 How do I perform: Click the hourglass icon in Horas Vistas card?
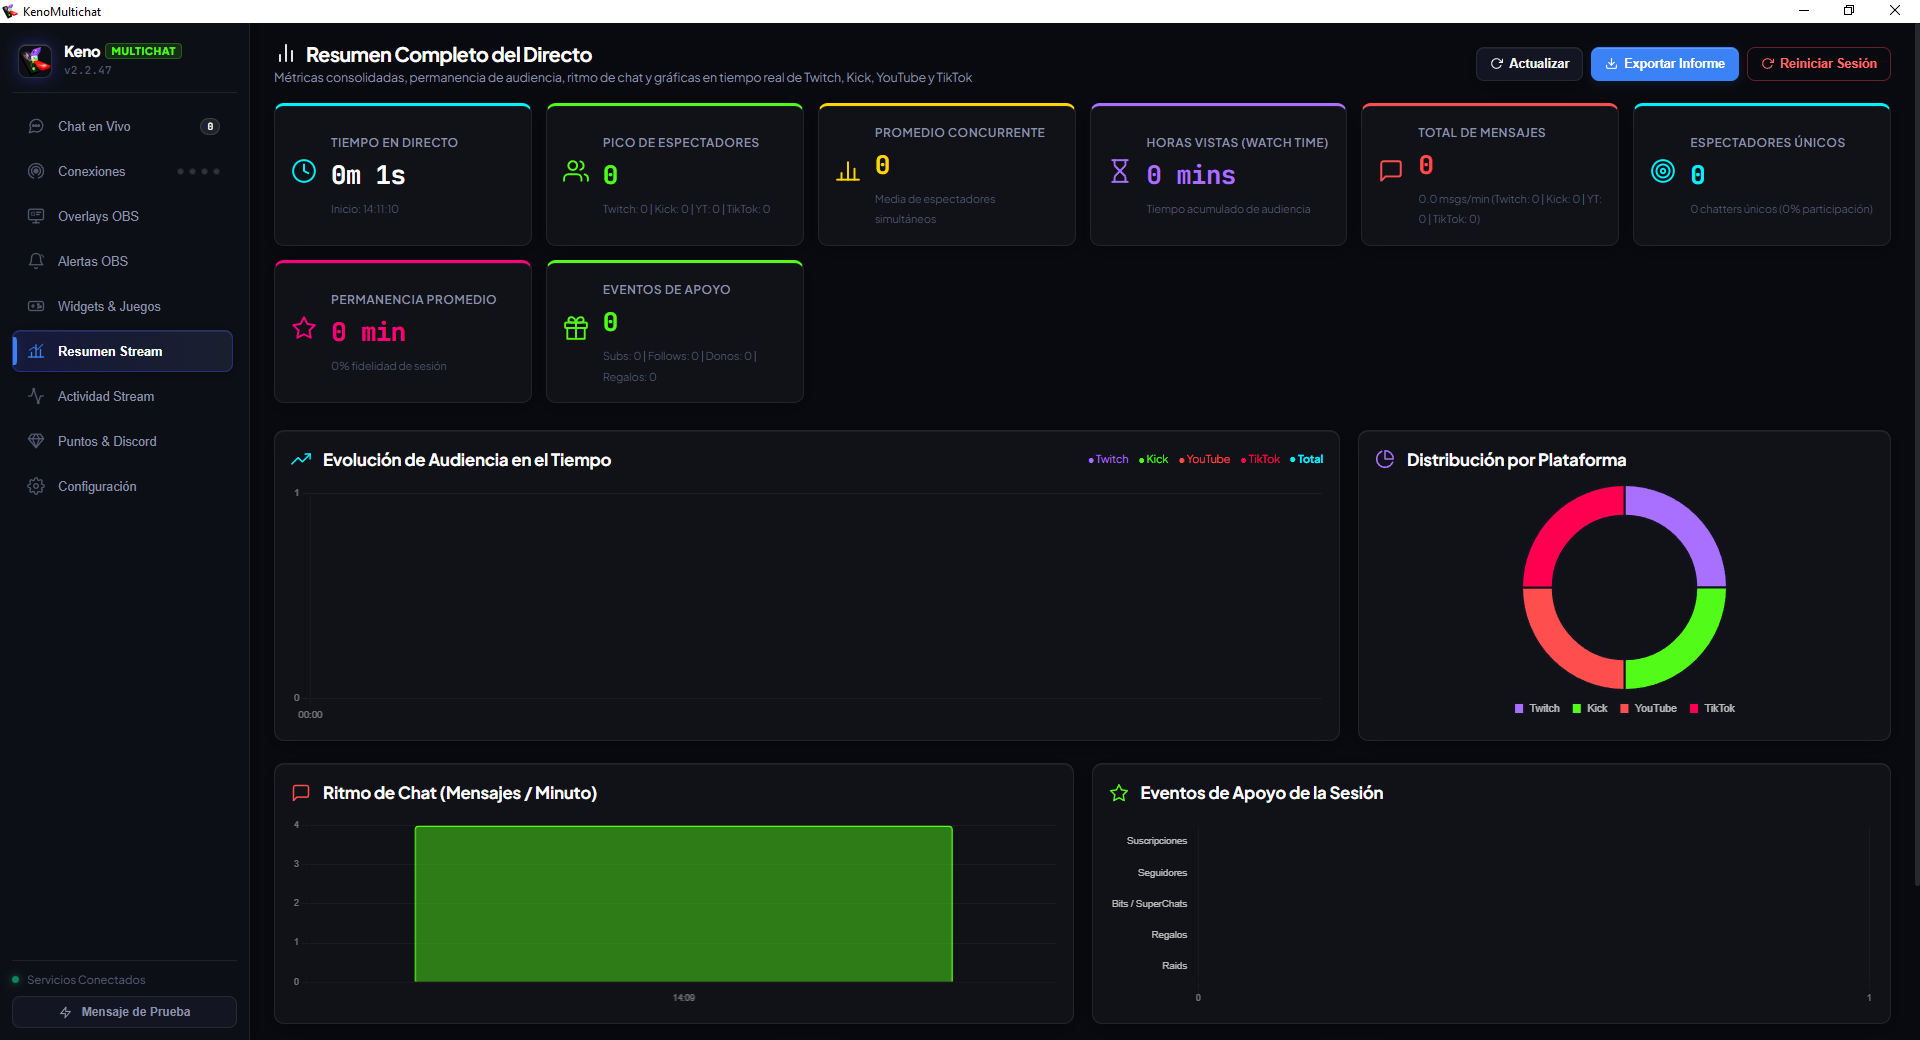1120,171
